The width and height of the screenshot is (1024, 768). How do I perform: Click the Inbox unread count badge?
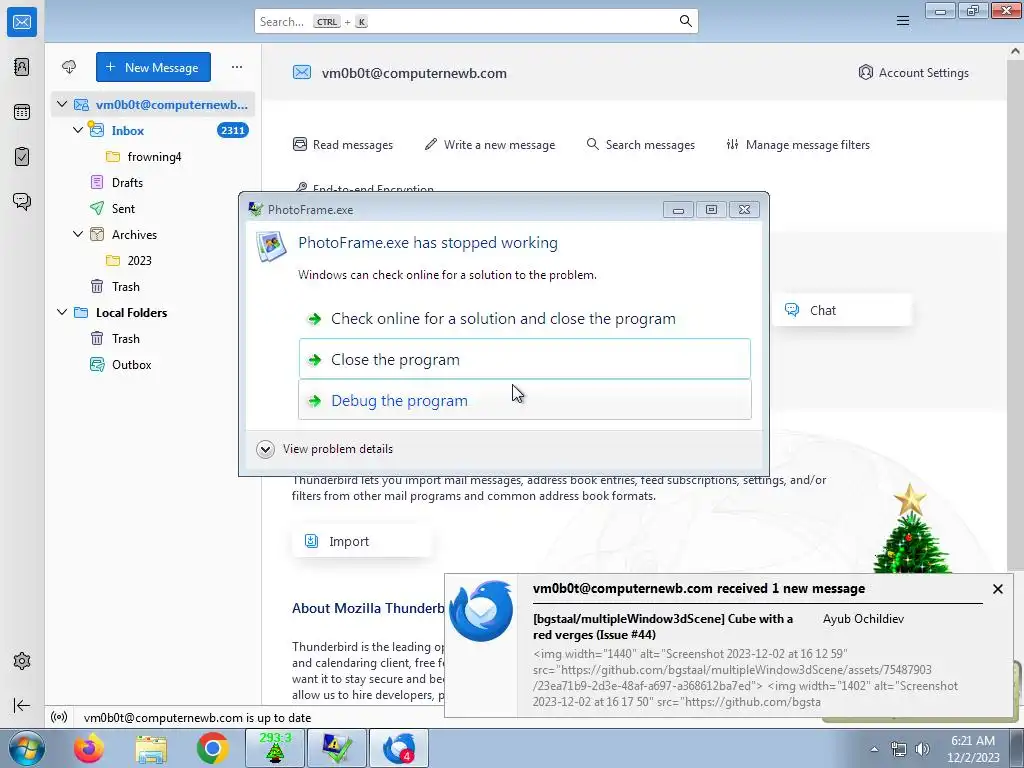pos(232,130)
